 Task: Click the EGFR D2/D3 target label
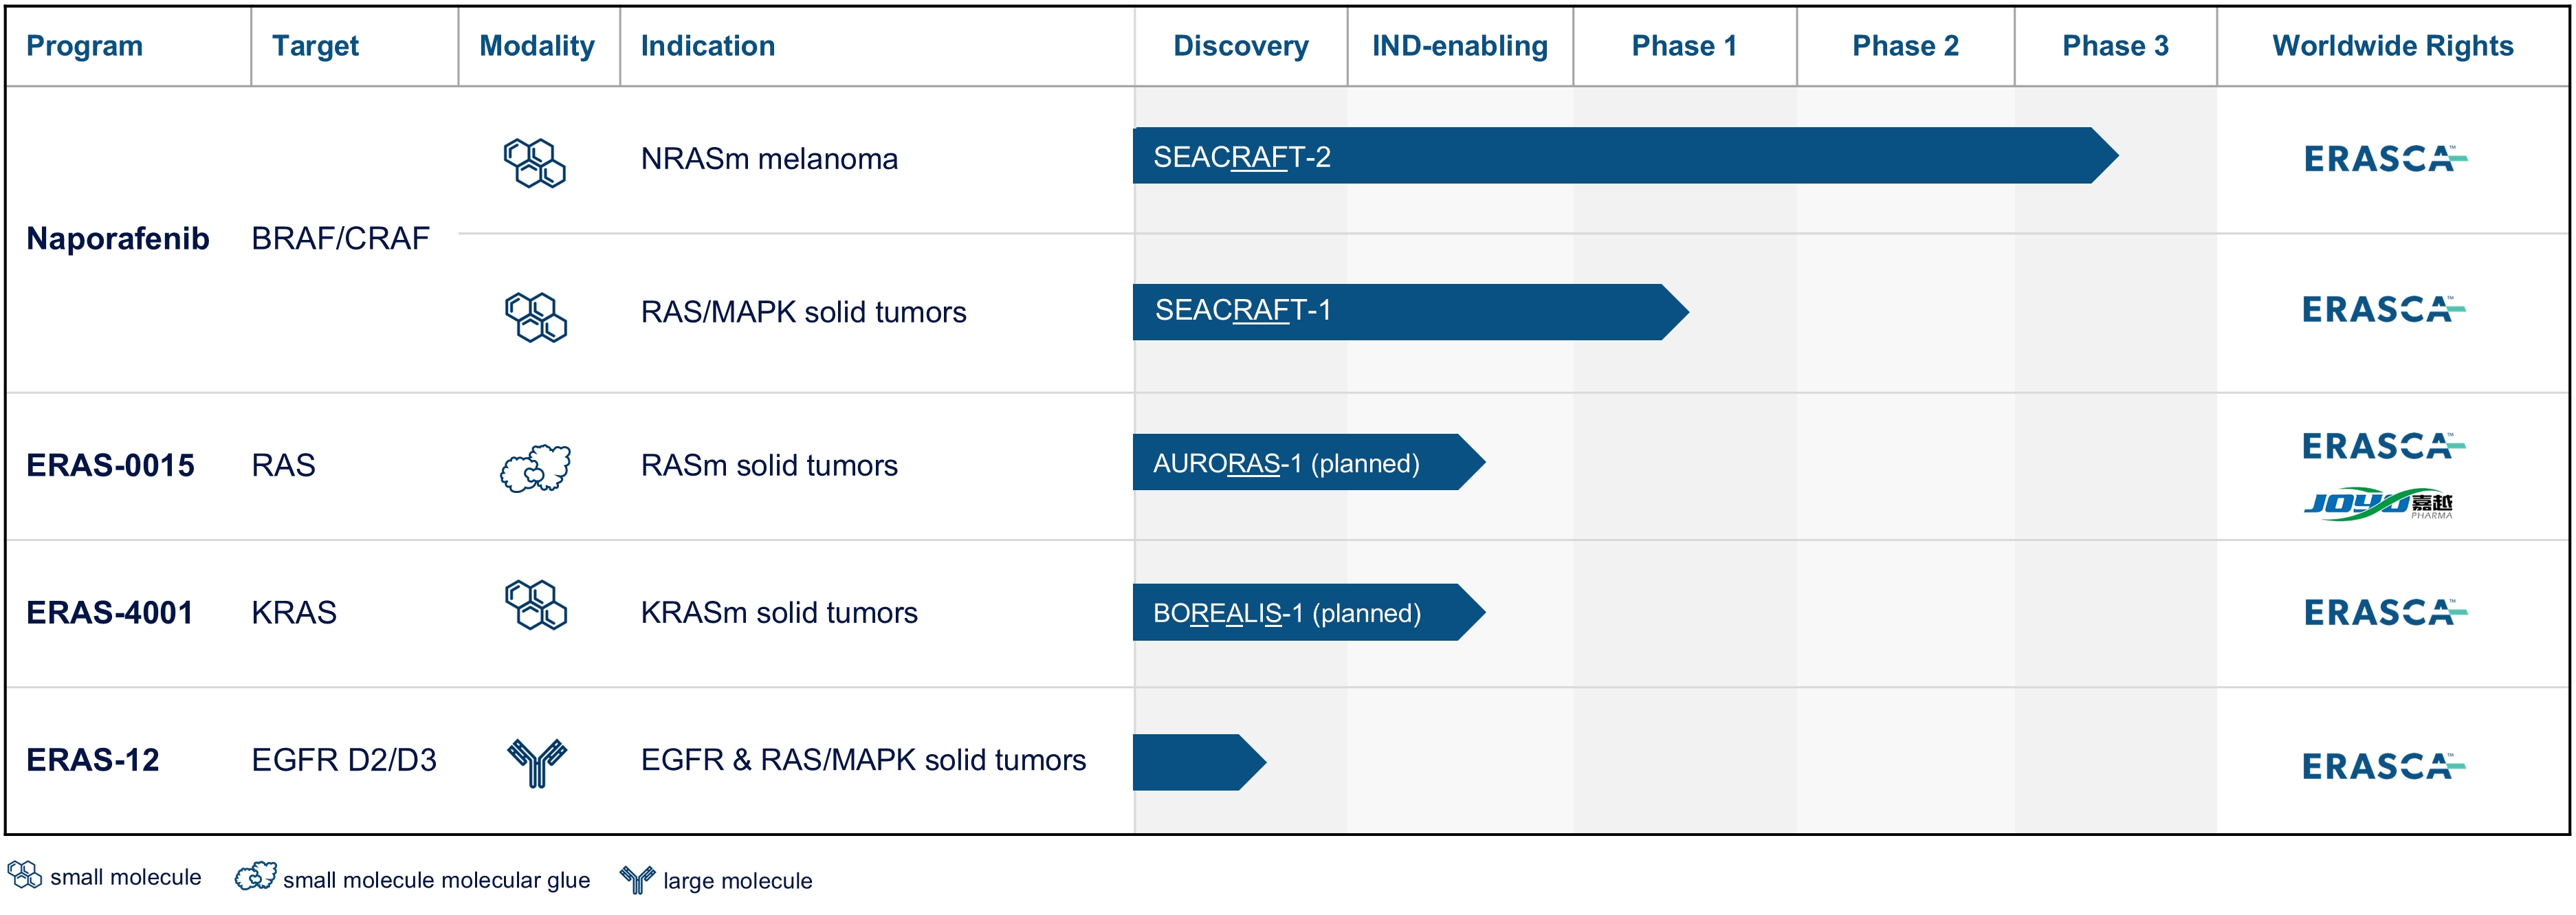tap(344, 760)
